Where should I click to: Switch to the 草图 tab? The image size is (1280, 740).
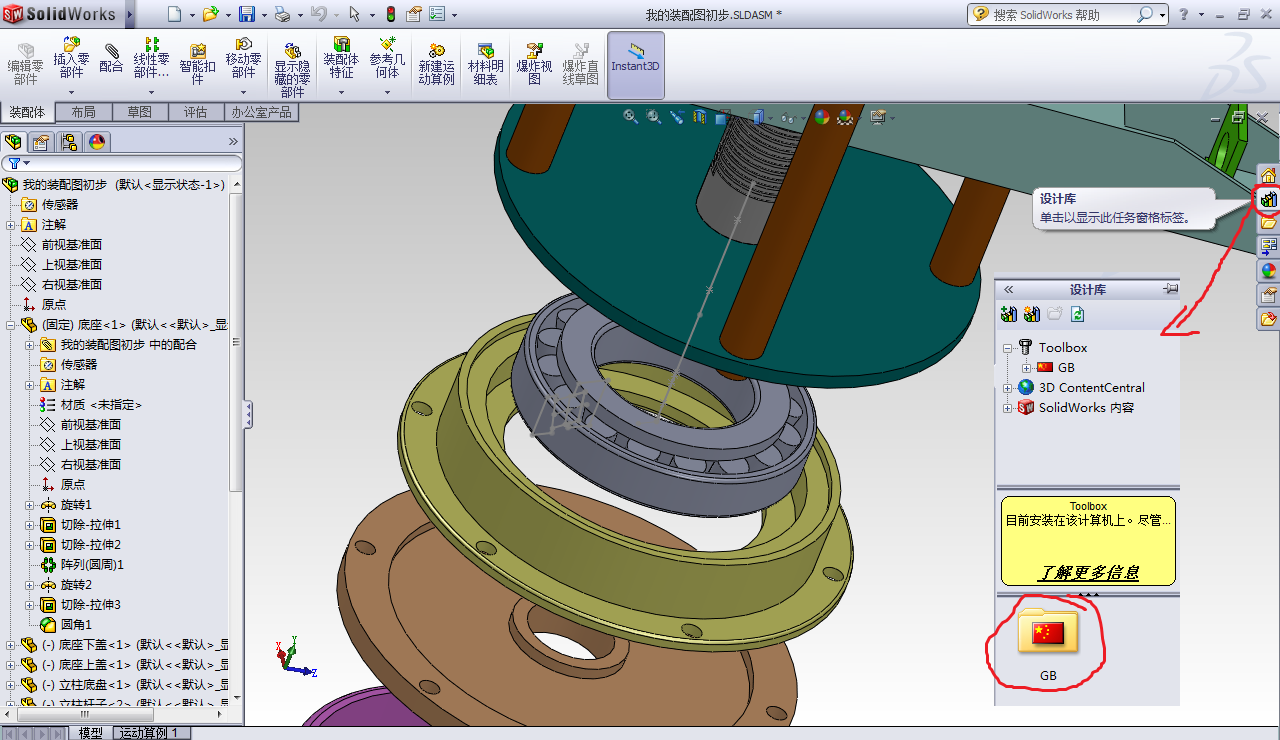(x=139, y=112)
